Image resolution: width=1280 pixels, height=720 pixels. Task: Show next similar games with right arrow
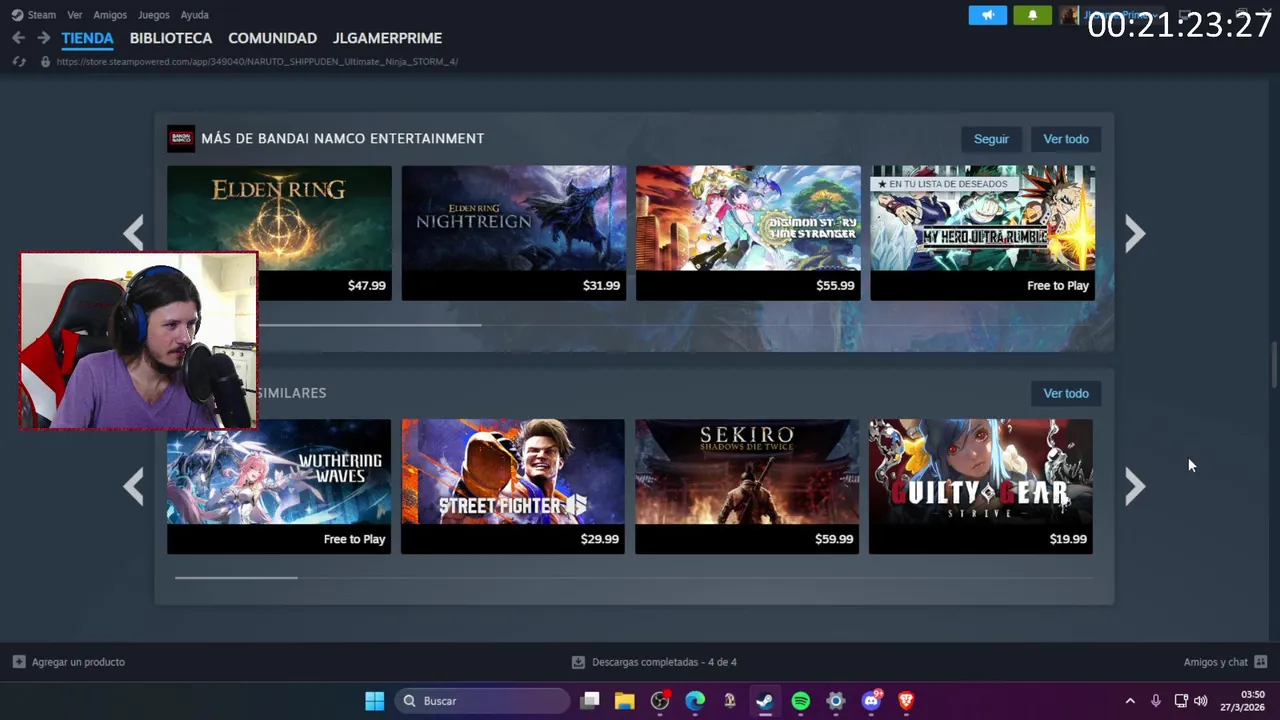pos(1135,487)
